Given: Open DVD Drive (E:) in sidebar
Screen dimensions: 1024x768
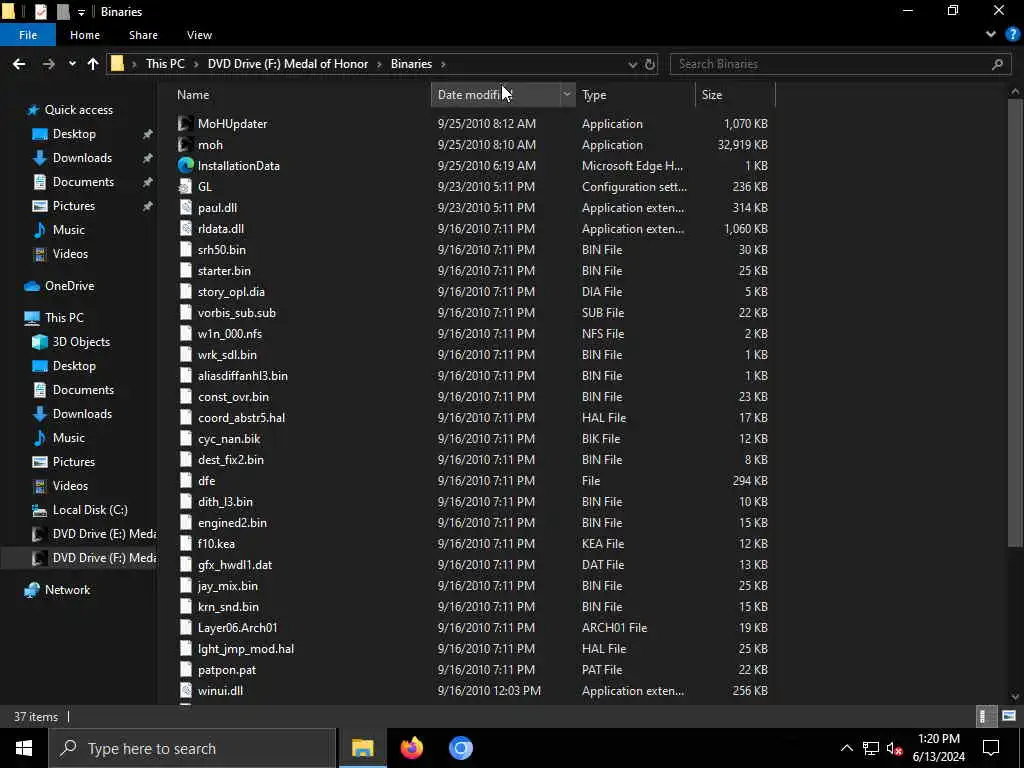Looking at the screenshot, I should click(x=95, y=534).
